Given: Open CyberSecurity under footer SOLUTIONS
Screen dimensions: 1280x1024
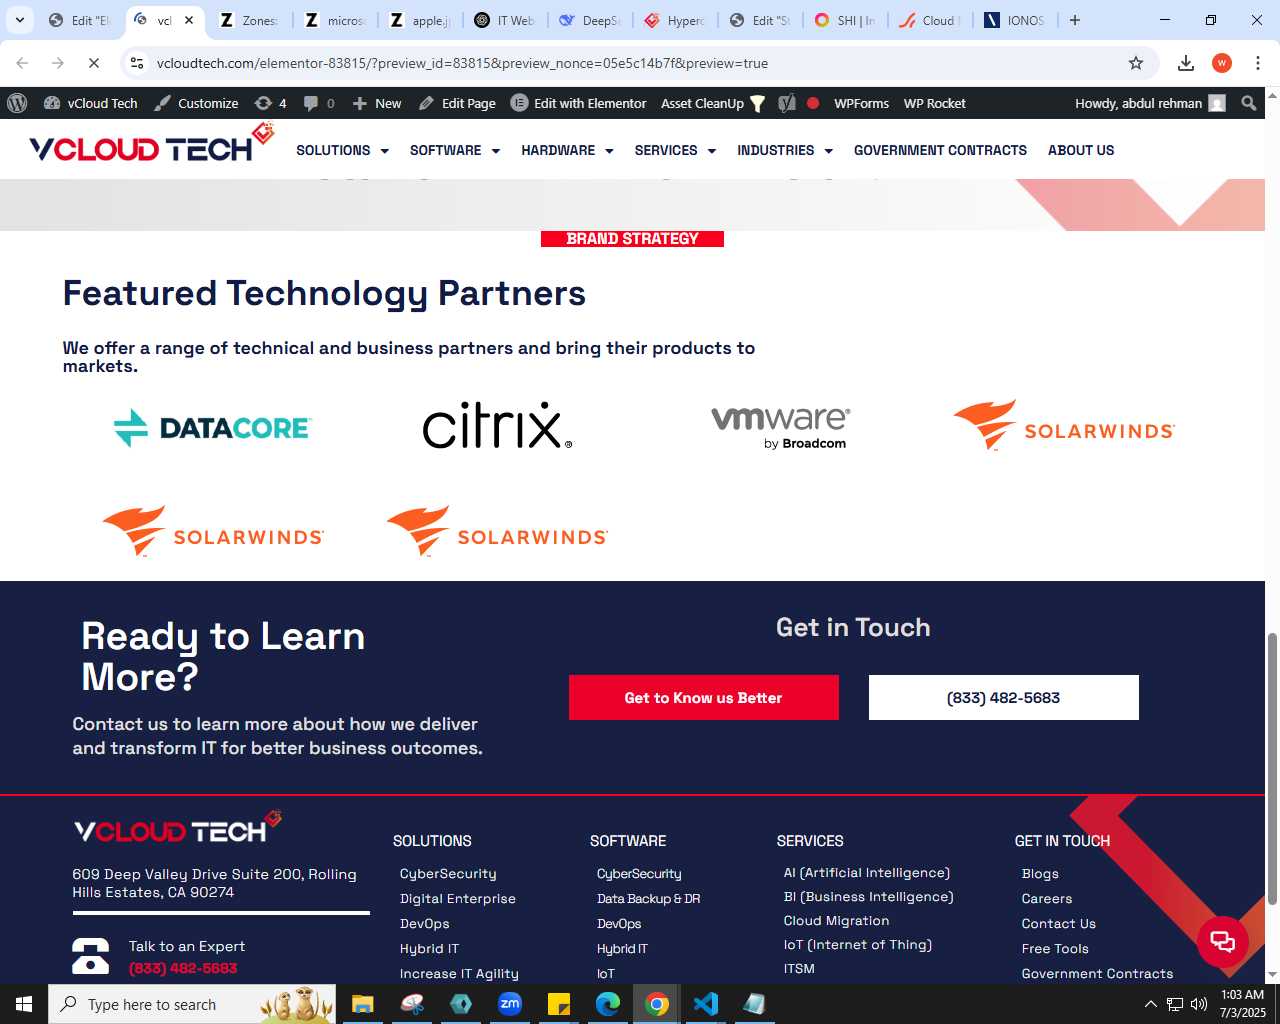Looking at the screenshot, I should (x=448, y=873).
